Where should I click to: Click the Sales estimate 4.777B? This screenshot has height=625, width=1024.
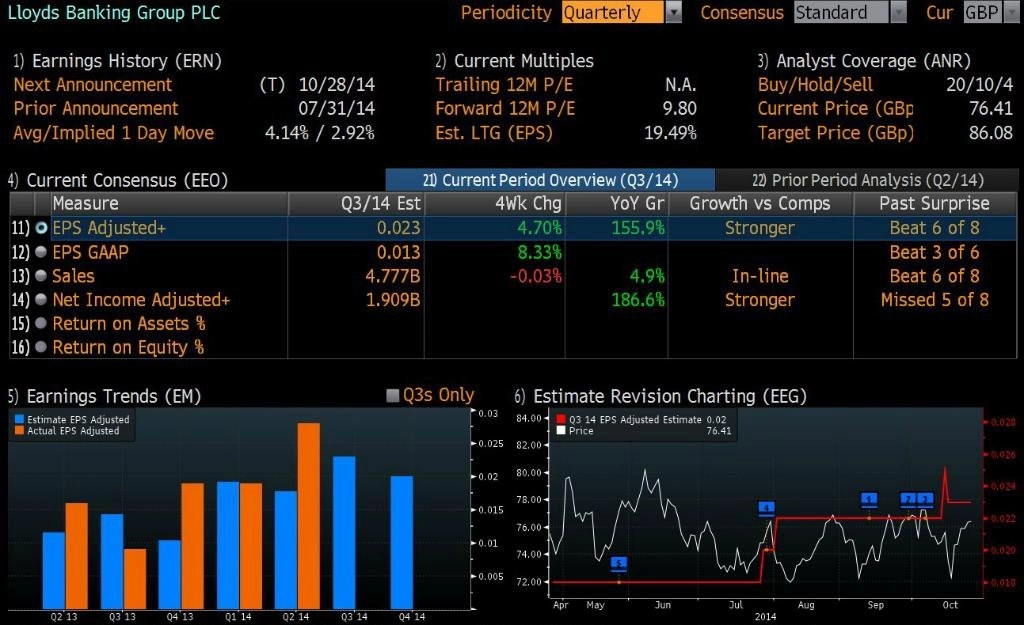tap(392, 276)
